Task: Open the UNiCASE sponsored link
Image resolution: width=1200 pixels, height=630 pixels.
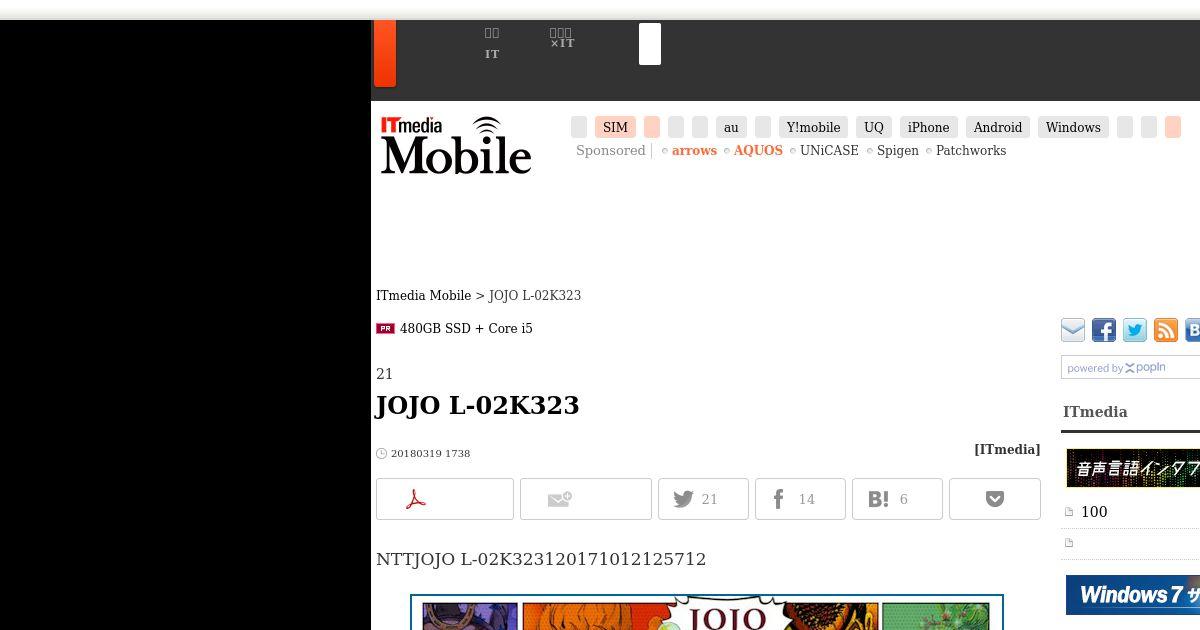Action: (829, 151)
